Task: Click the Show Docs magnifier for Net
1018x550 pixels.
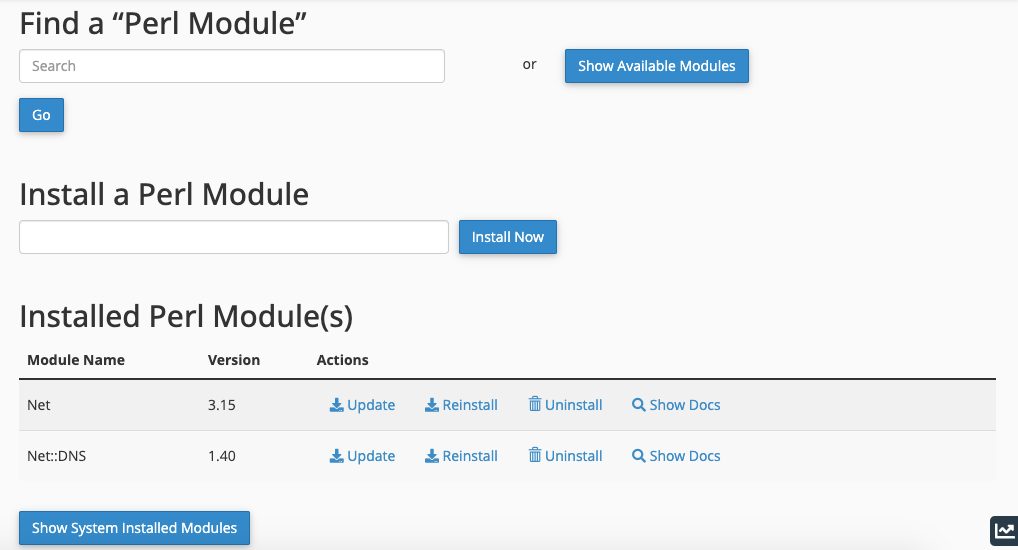Action: click(639, 405)
